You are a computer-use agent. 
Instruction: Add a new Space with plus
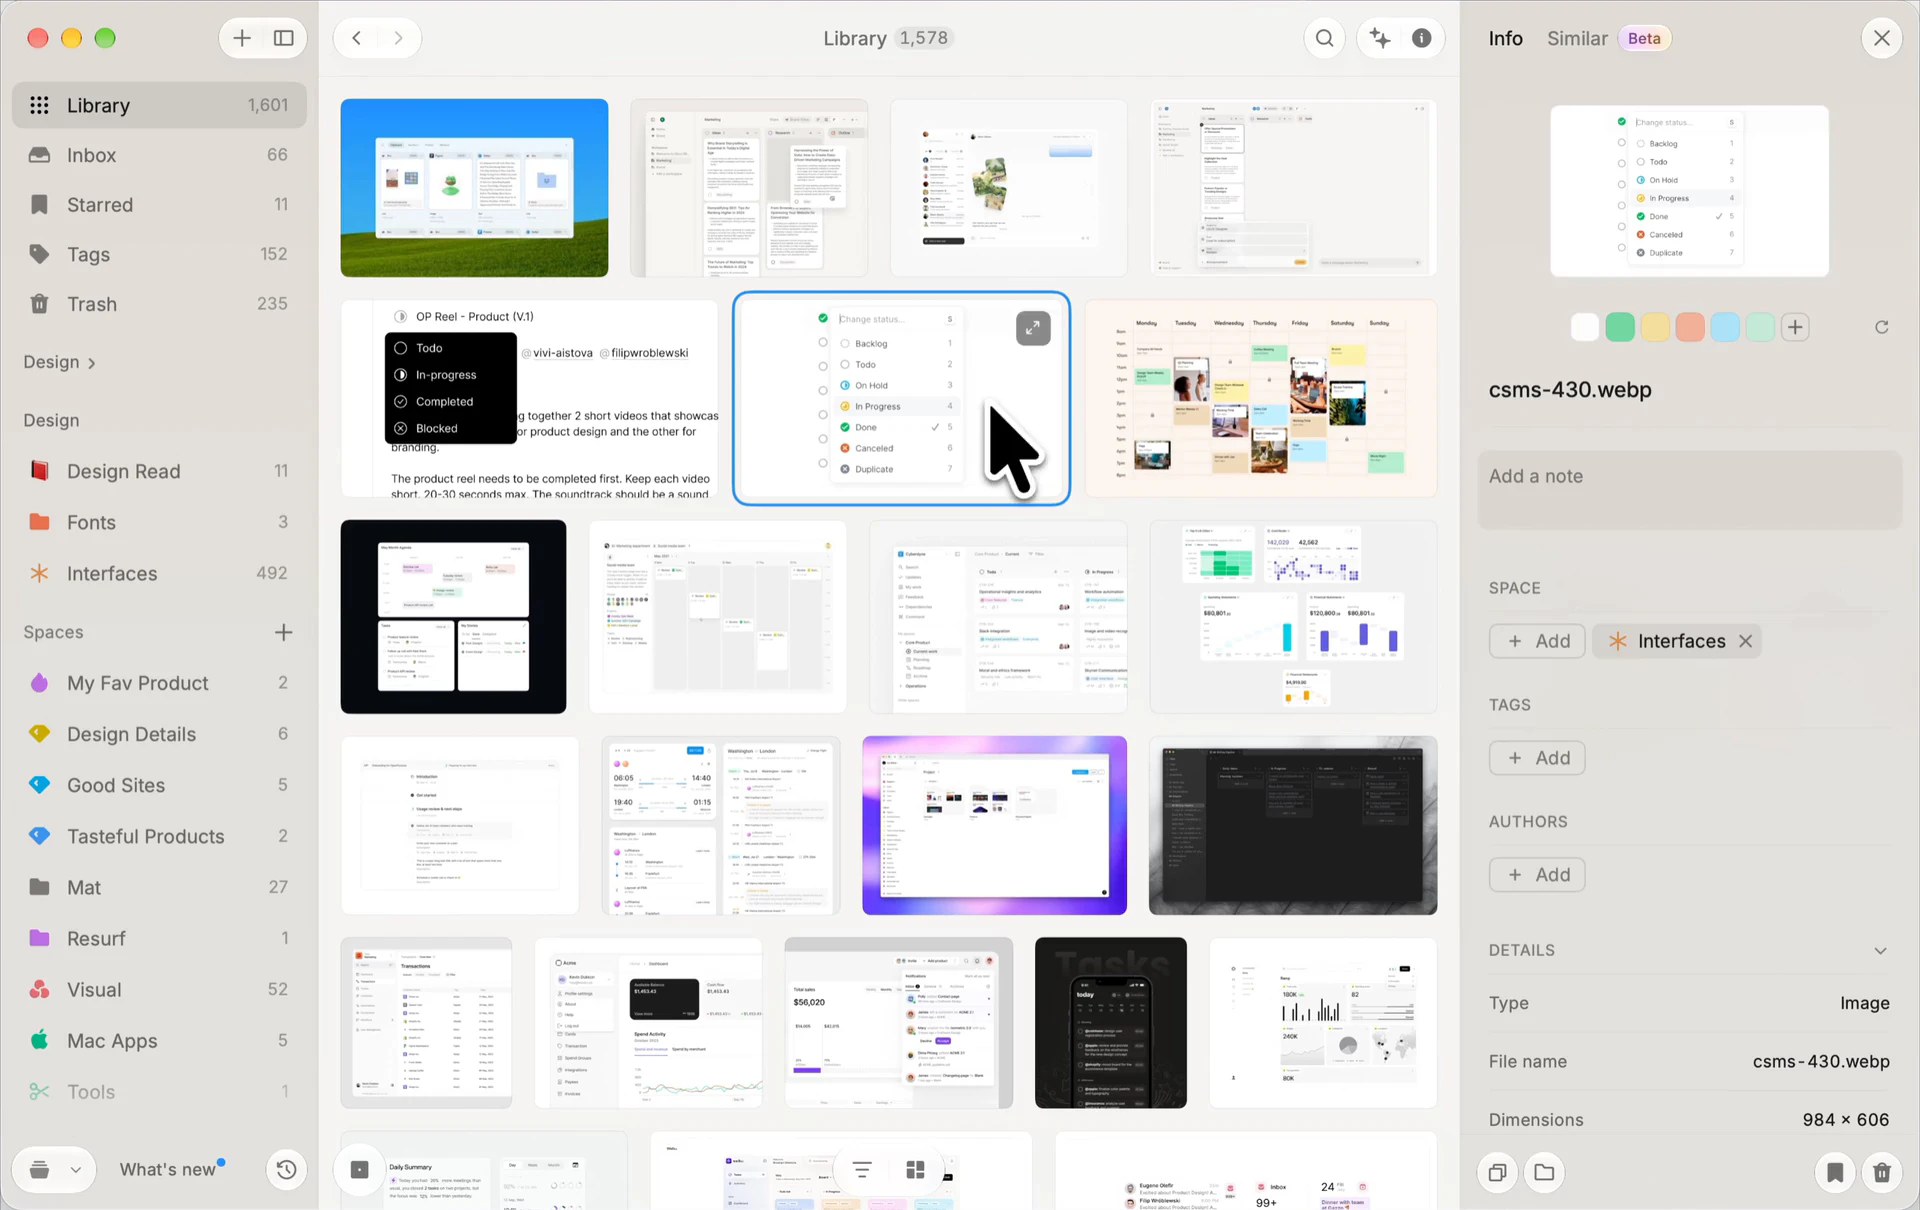coord(283,632)
